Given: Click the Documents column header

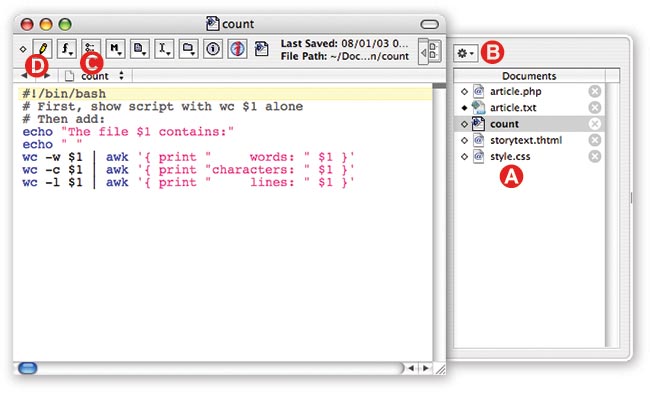Looking at the screenshot, I should pos(529,76).
